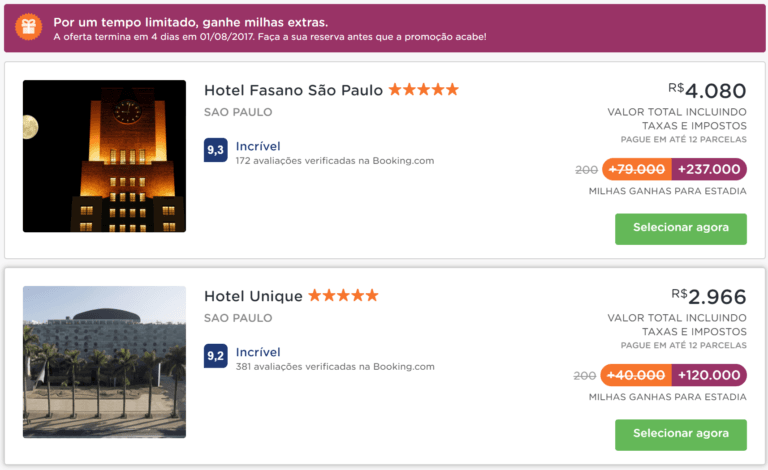Click the crossed-out +79.000 miles badge
Image resolution: width=768 pixels, height=470 pixels.
pos(637,169)
